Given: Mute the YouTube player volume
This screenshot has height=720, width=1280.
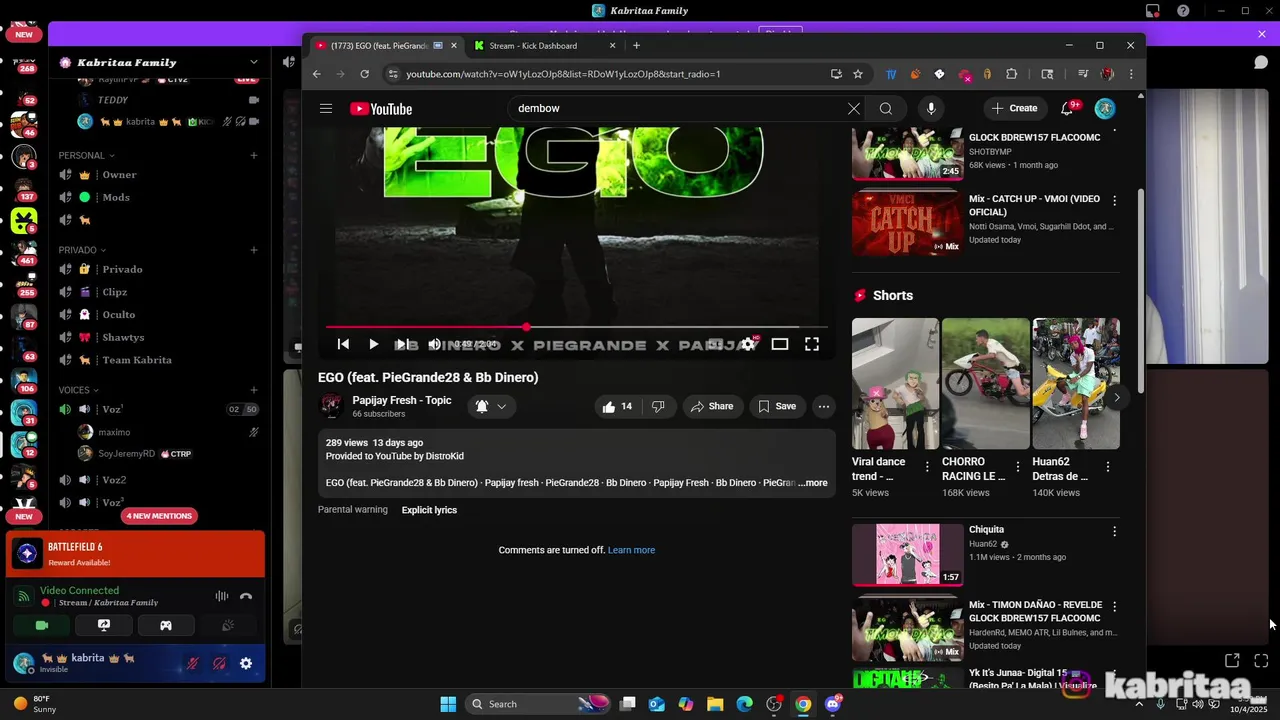Looking at the screenshot, I should pyautogui.click(x=434, y=344).
